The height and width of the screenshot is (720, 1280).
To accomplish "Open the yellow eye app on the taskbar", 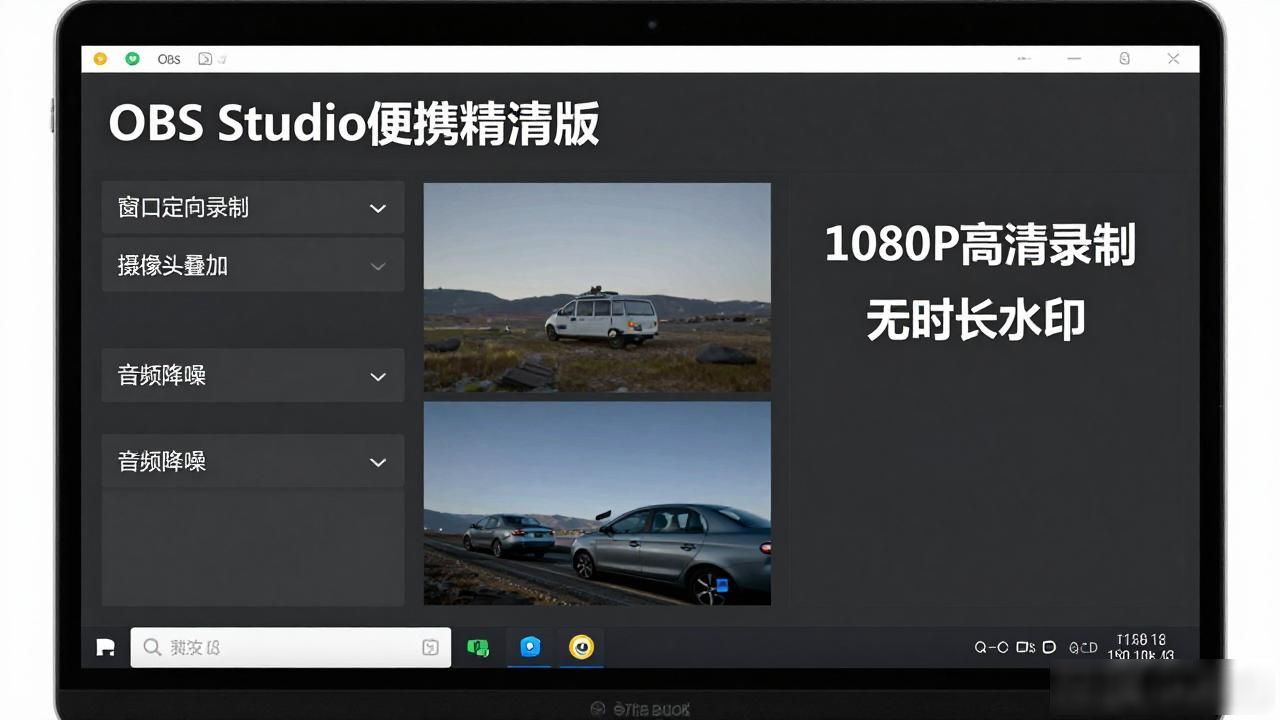I will 581,647.
